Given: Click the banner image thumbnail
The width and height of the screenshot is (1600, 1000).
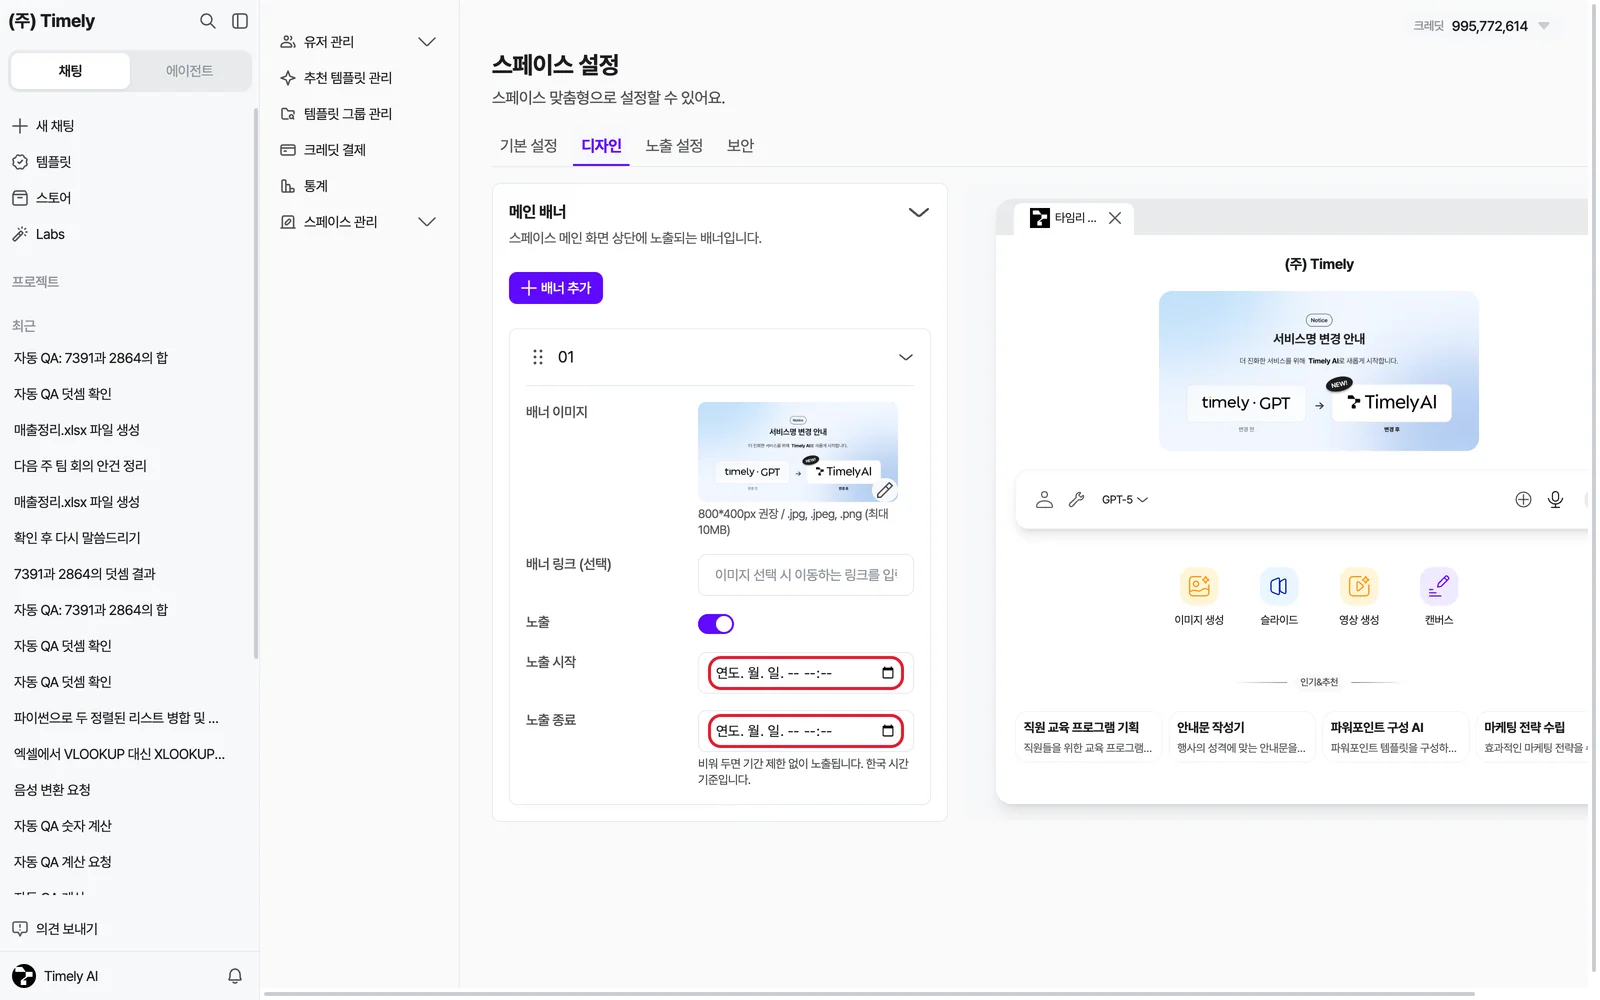Looking at the screenshot, I should click(798, 452).
